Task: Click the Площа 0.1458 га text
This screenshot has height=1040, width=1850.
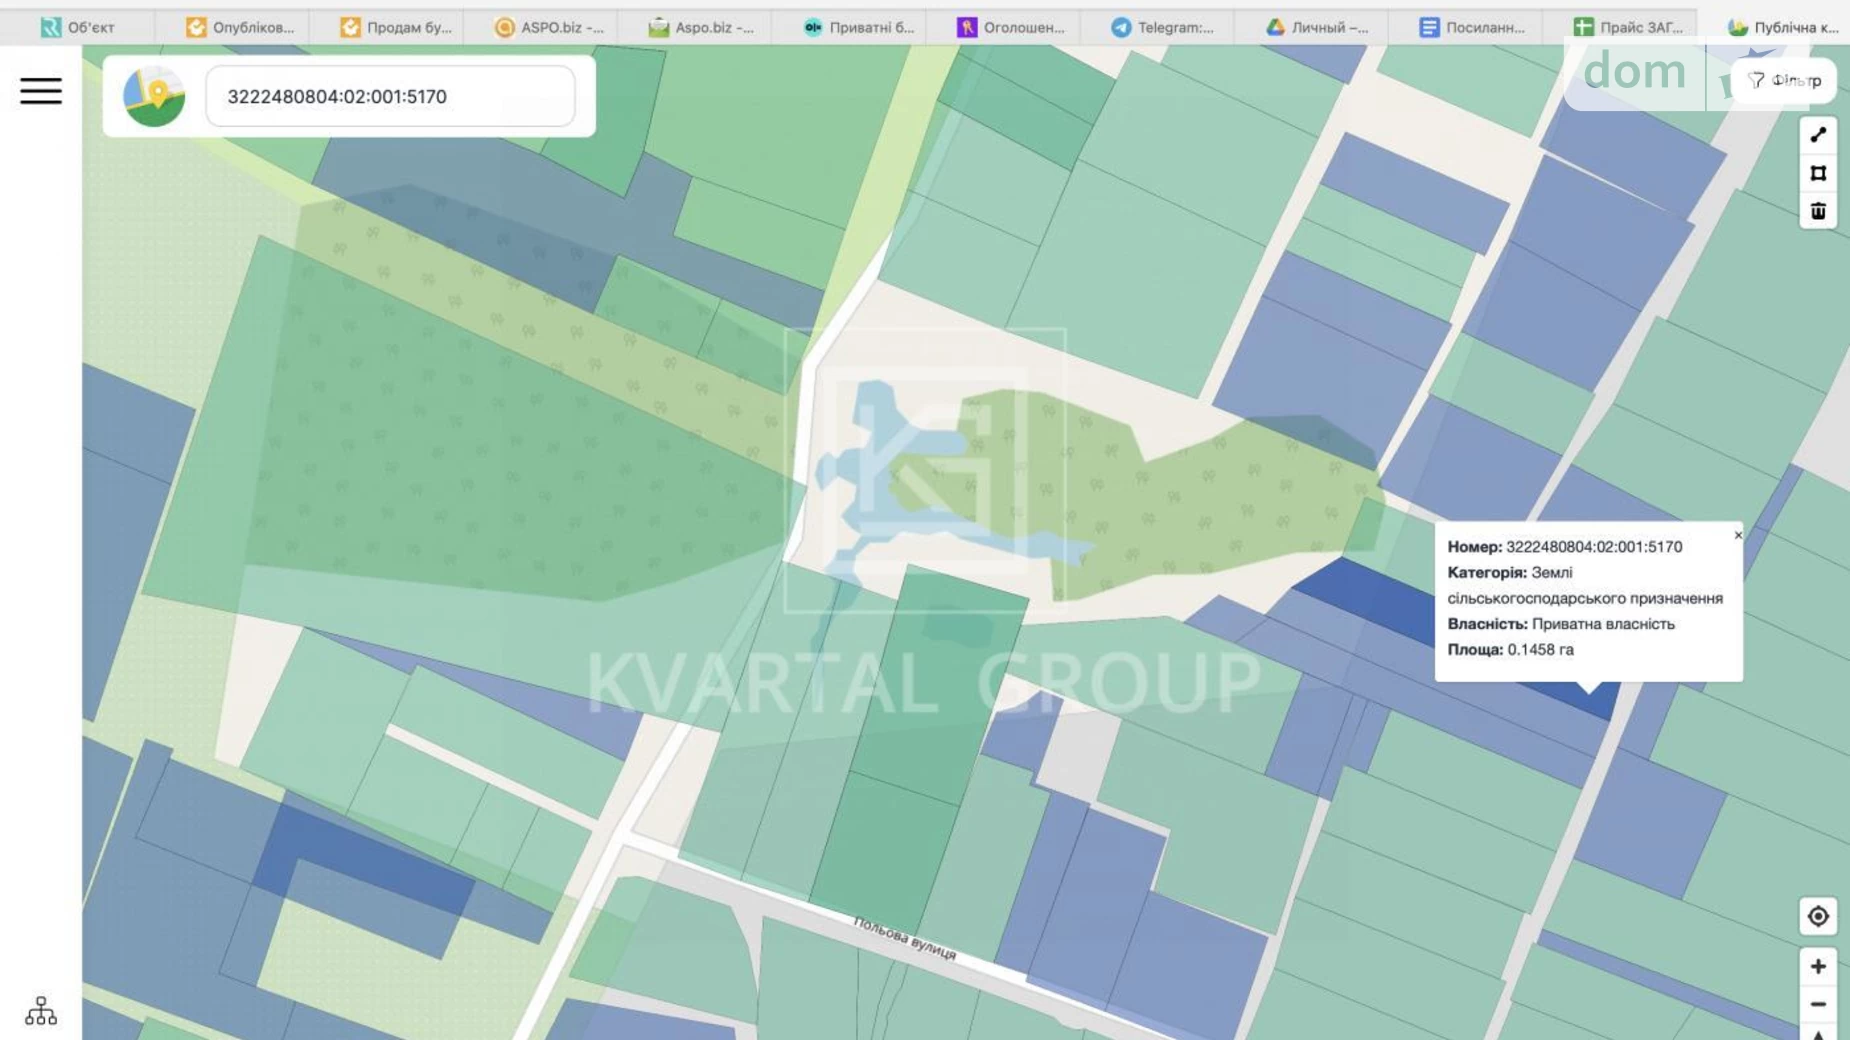Action: (x=1510, y=650)
